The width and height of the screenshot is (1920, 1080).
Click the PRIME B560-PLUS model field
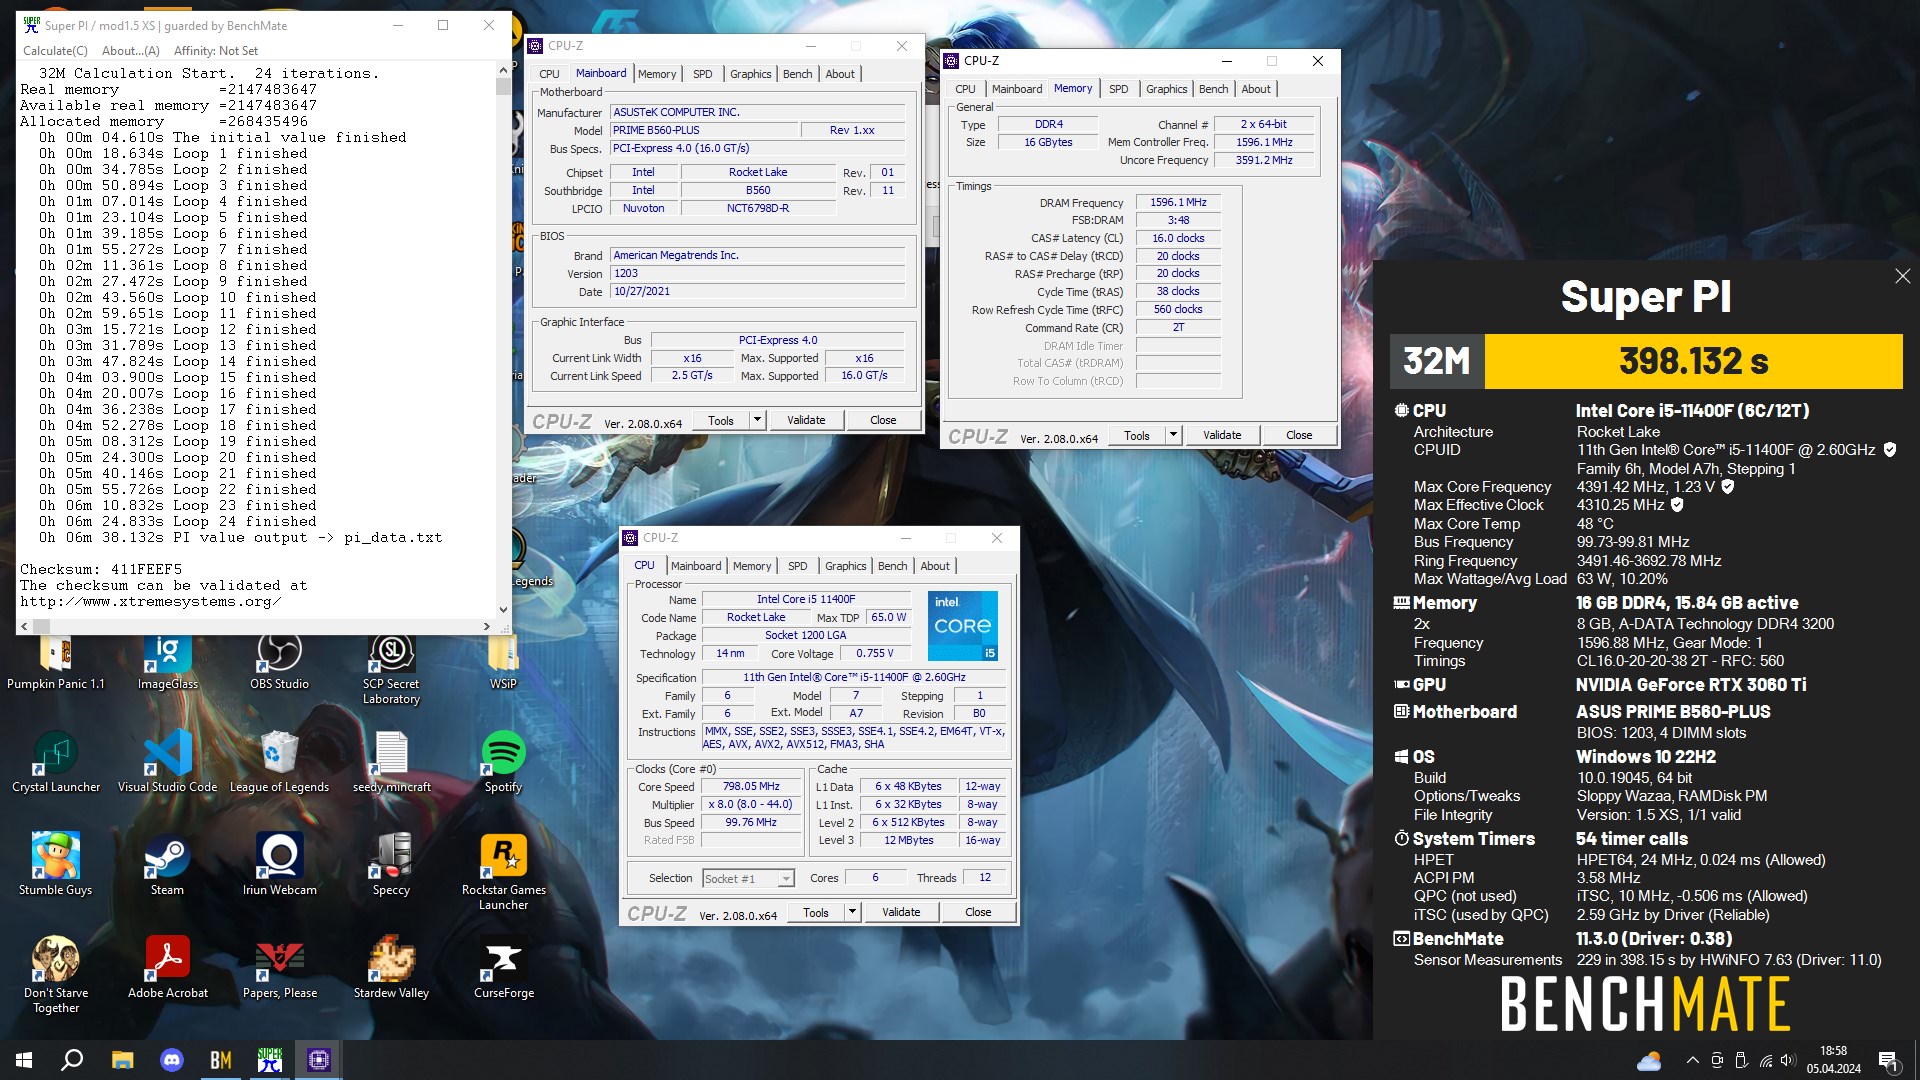point(704,130)
